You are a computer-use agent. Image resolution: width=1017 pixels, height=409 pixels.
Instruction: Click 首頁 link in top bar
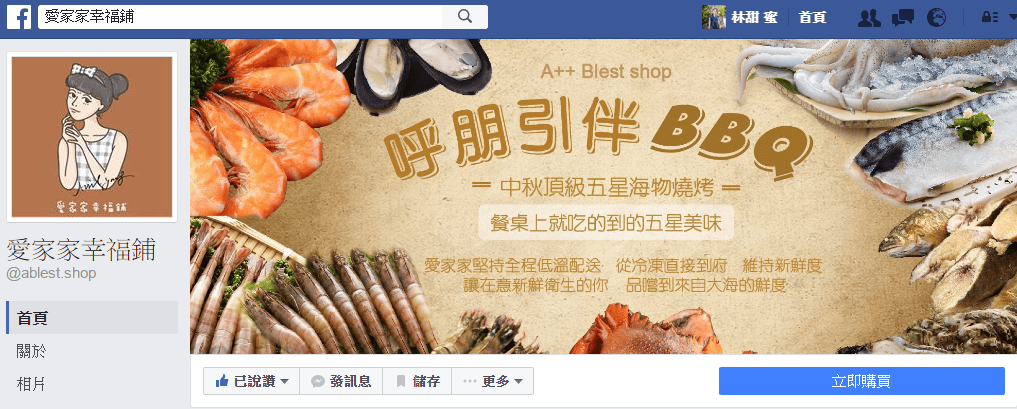tap(812, 18)
